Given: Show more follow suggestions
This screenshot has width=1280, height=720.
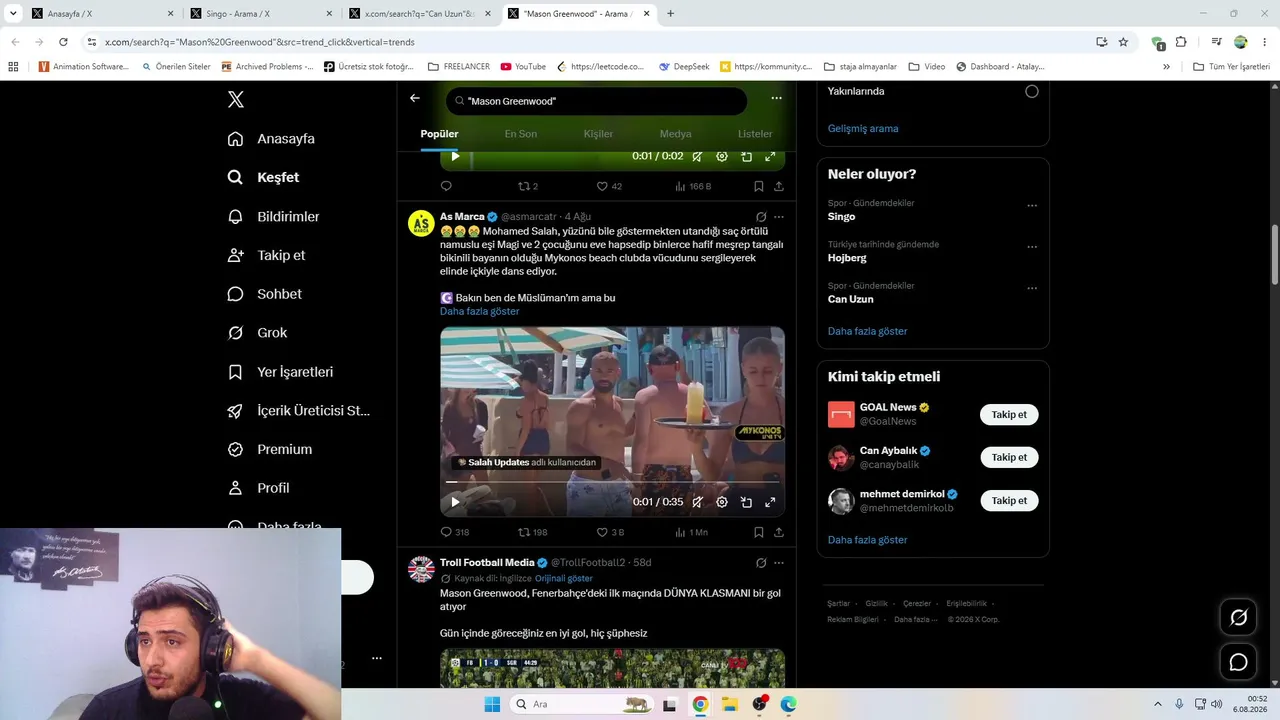Looking at the screenshot, I should [868, 540].
